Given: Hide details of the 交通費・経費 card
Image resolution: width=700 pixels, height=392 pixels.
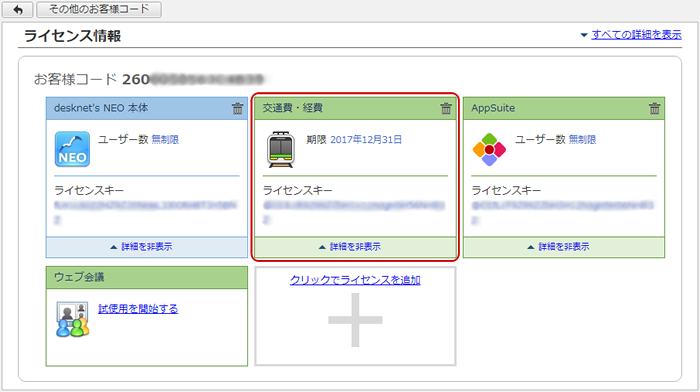Looking at the screenshot, I should pyautogui.click(x=355, y=247).
